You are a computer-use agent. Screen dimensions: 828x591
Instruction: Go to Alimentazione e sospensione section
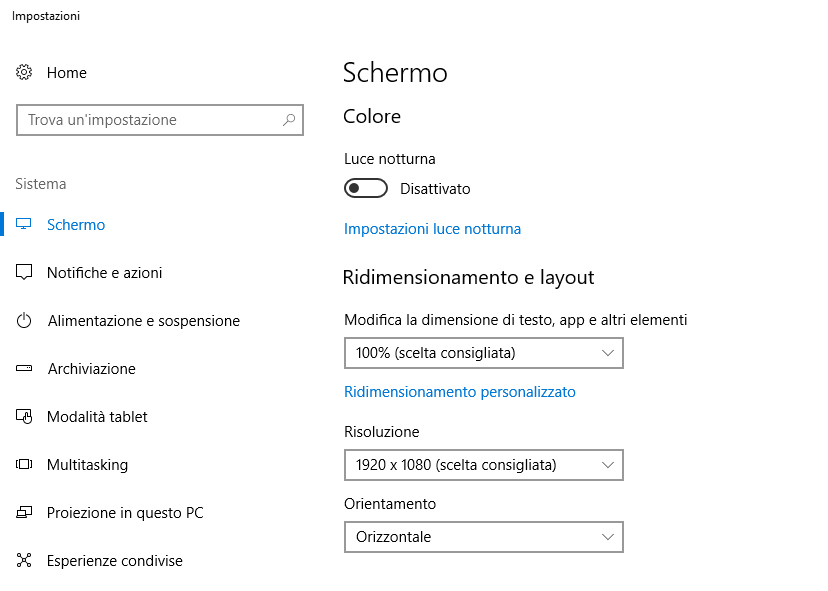pos(144,321)
